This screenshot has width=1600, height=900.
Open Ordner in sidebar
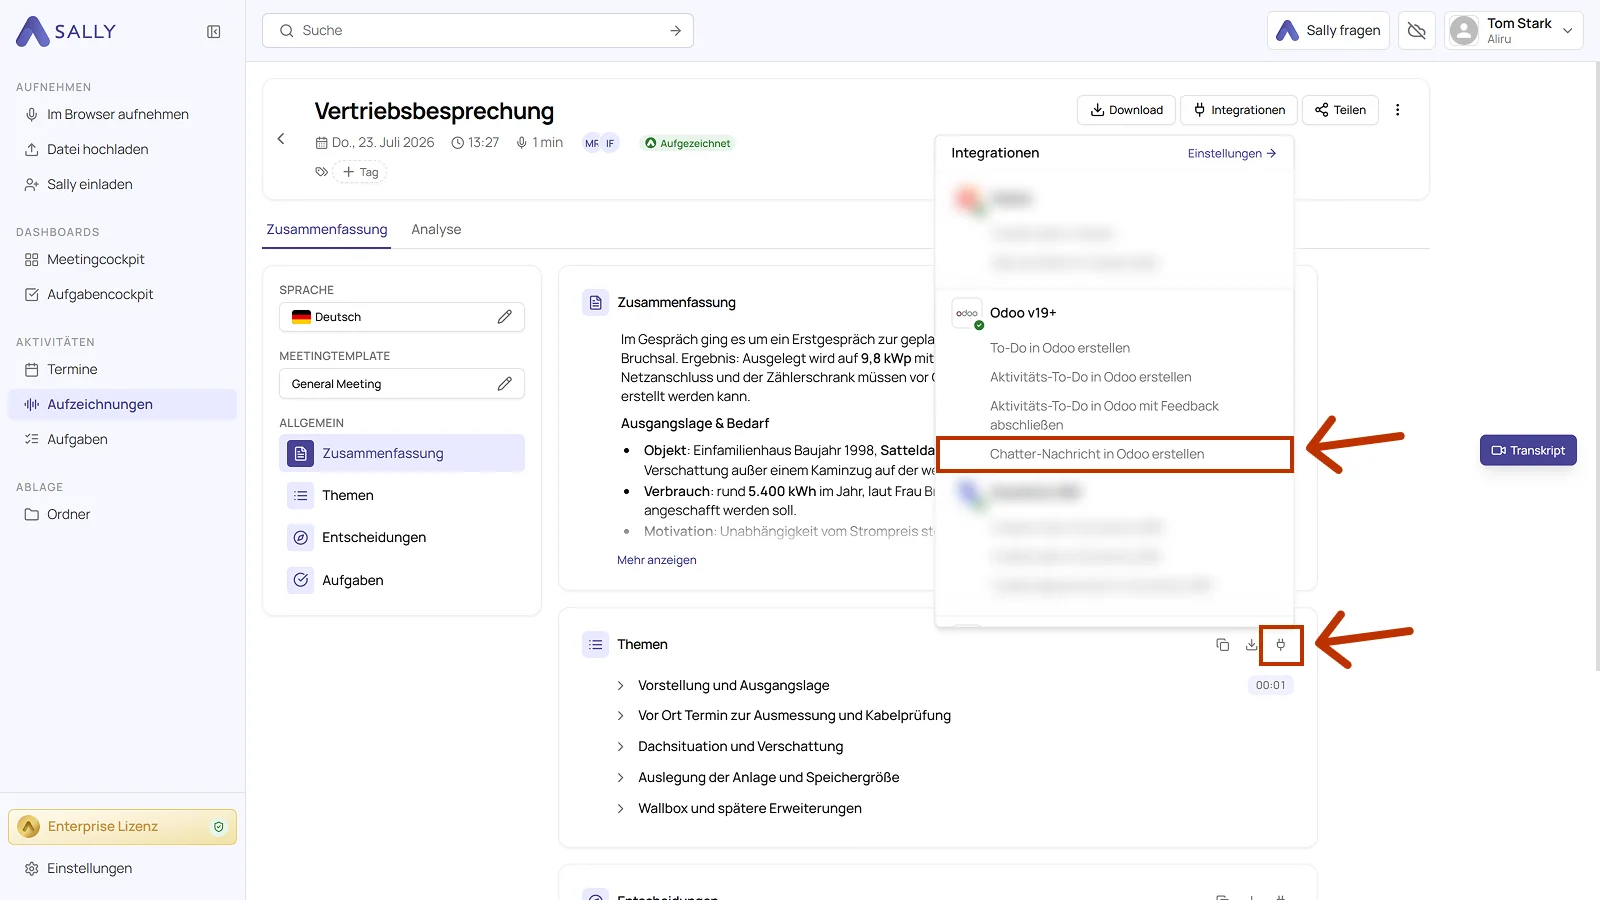[x=123, y=515]
